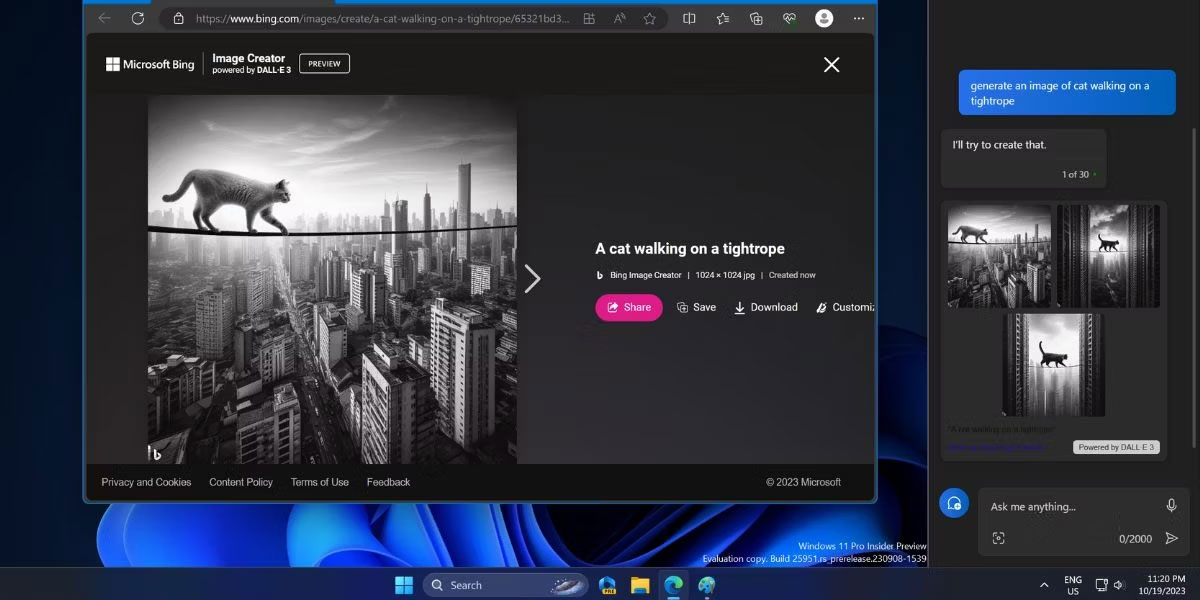Click microphone icon in Copilot input
This screenshot has width=1200, height=600.
(1171, 506)
